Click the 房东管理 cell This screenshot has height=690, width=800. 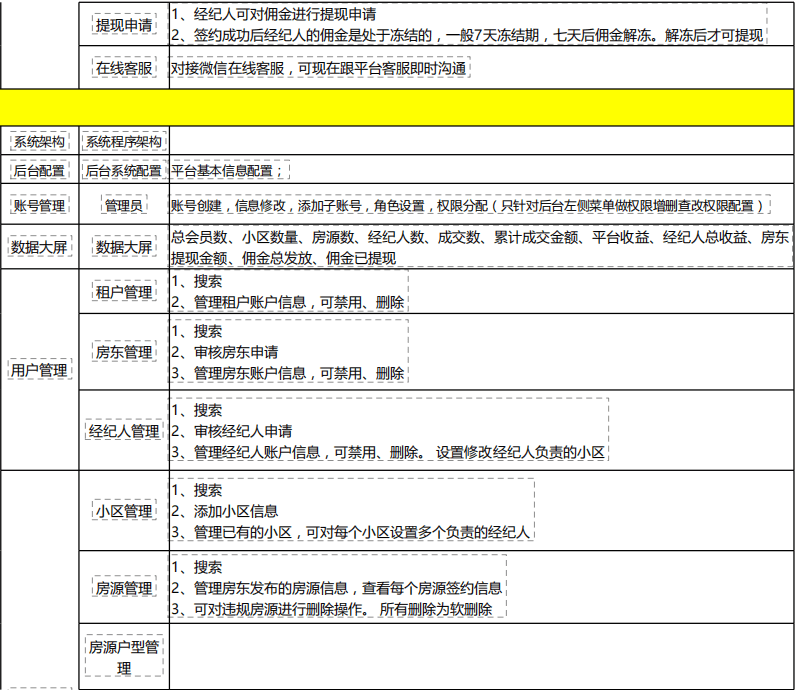pyautogui.click(x=124, y=352)
